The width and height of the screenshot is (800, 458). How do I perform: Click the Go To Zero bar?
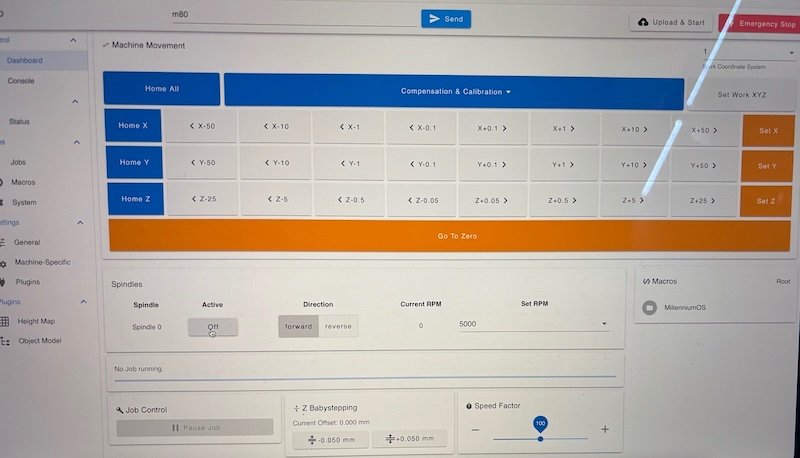click(449, 236)
